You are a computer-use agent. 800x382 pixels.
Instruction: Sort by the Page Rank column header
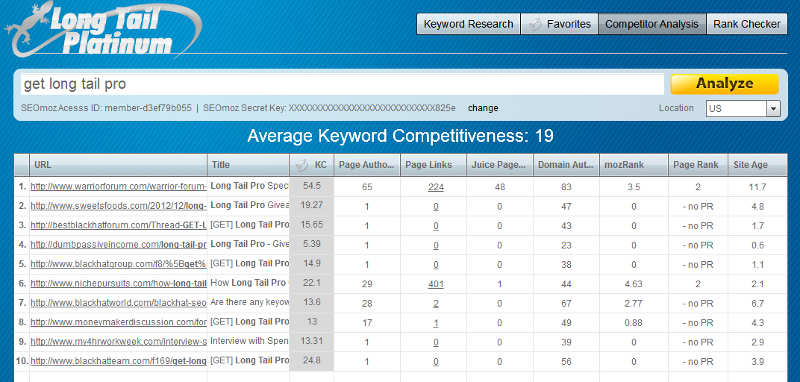coord(698,165)
